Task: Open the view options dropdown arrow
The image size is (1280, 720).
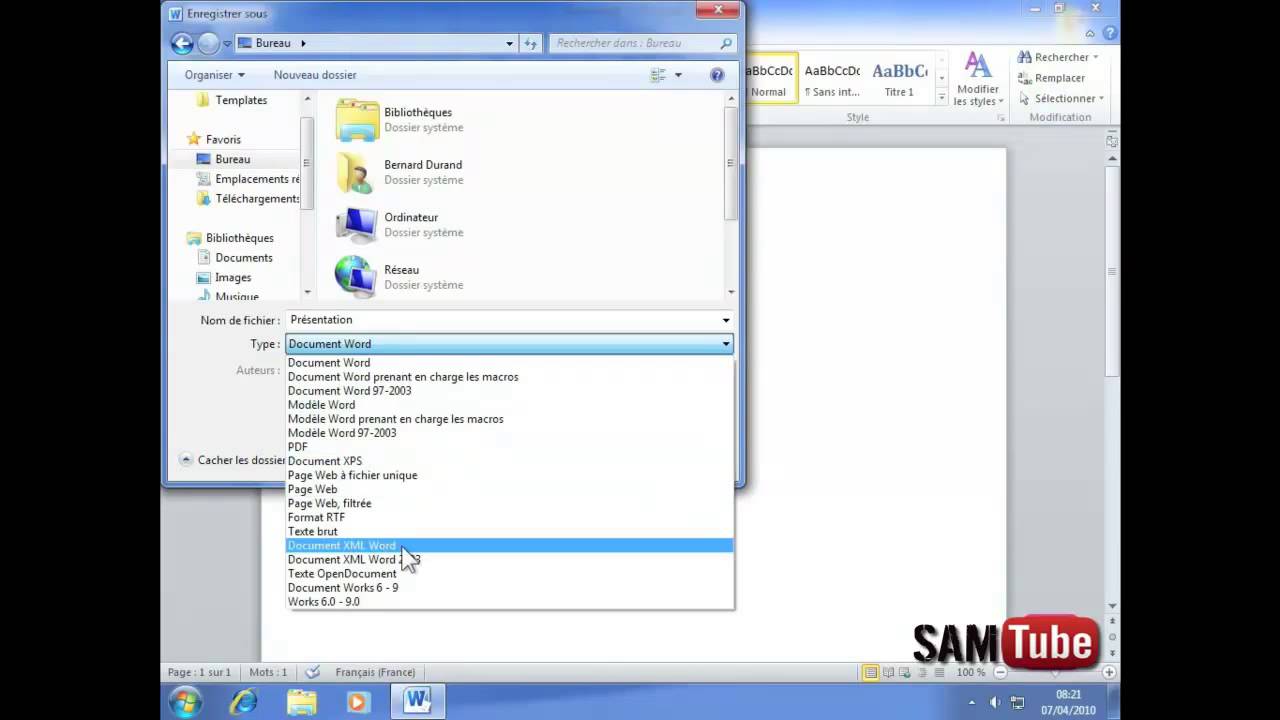Action: point(678,75)
